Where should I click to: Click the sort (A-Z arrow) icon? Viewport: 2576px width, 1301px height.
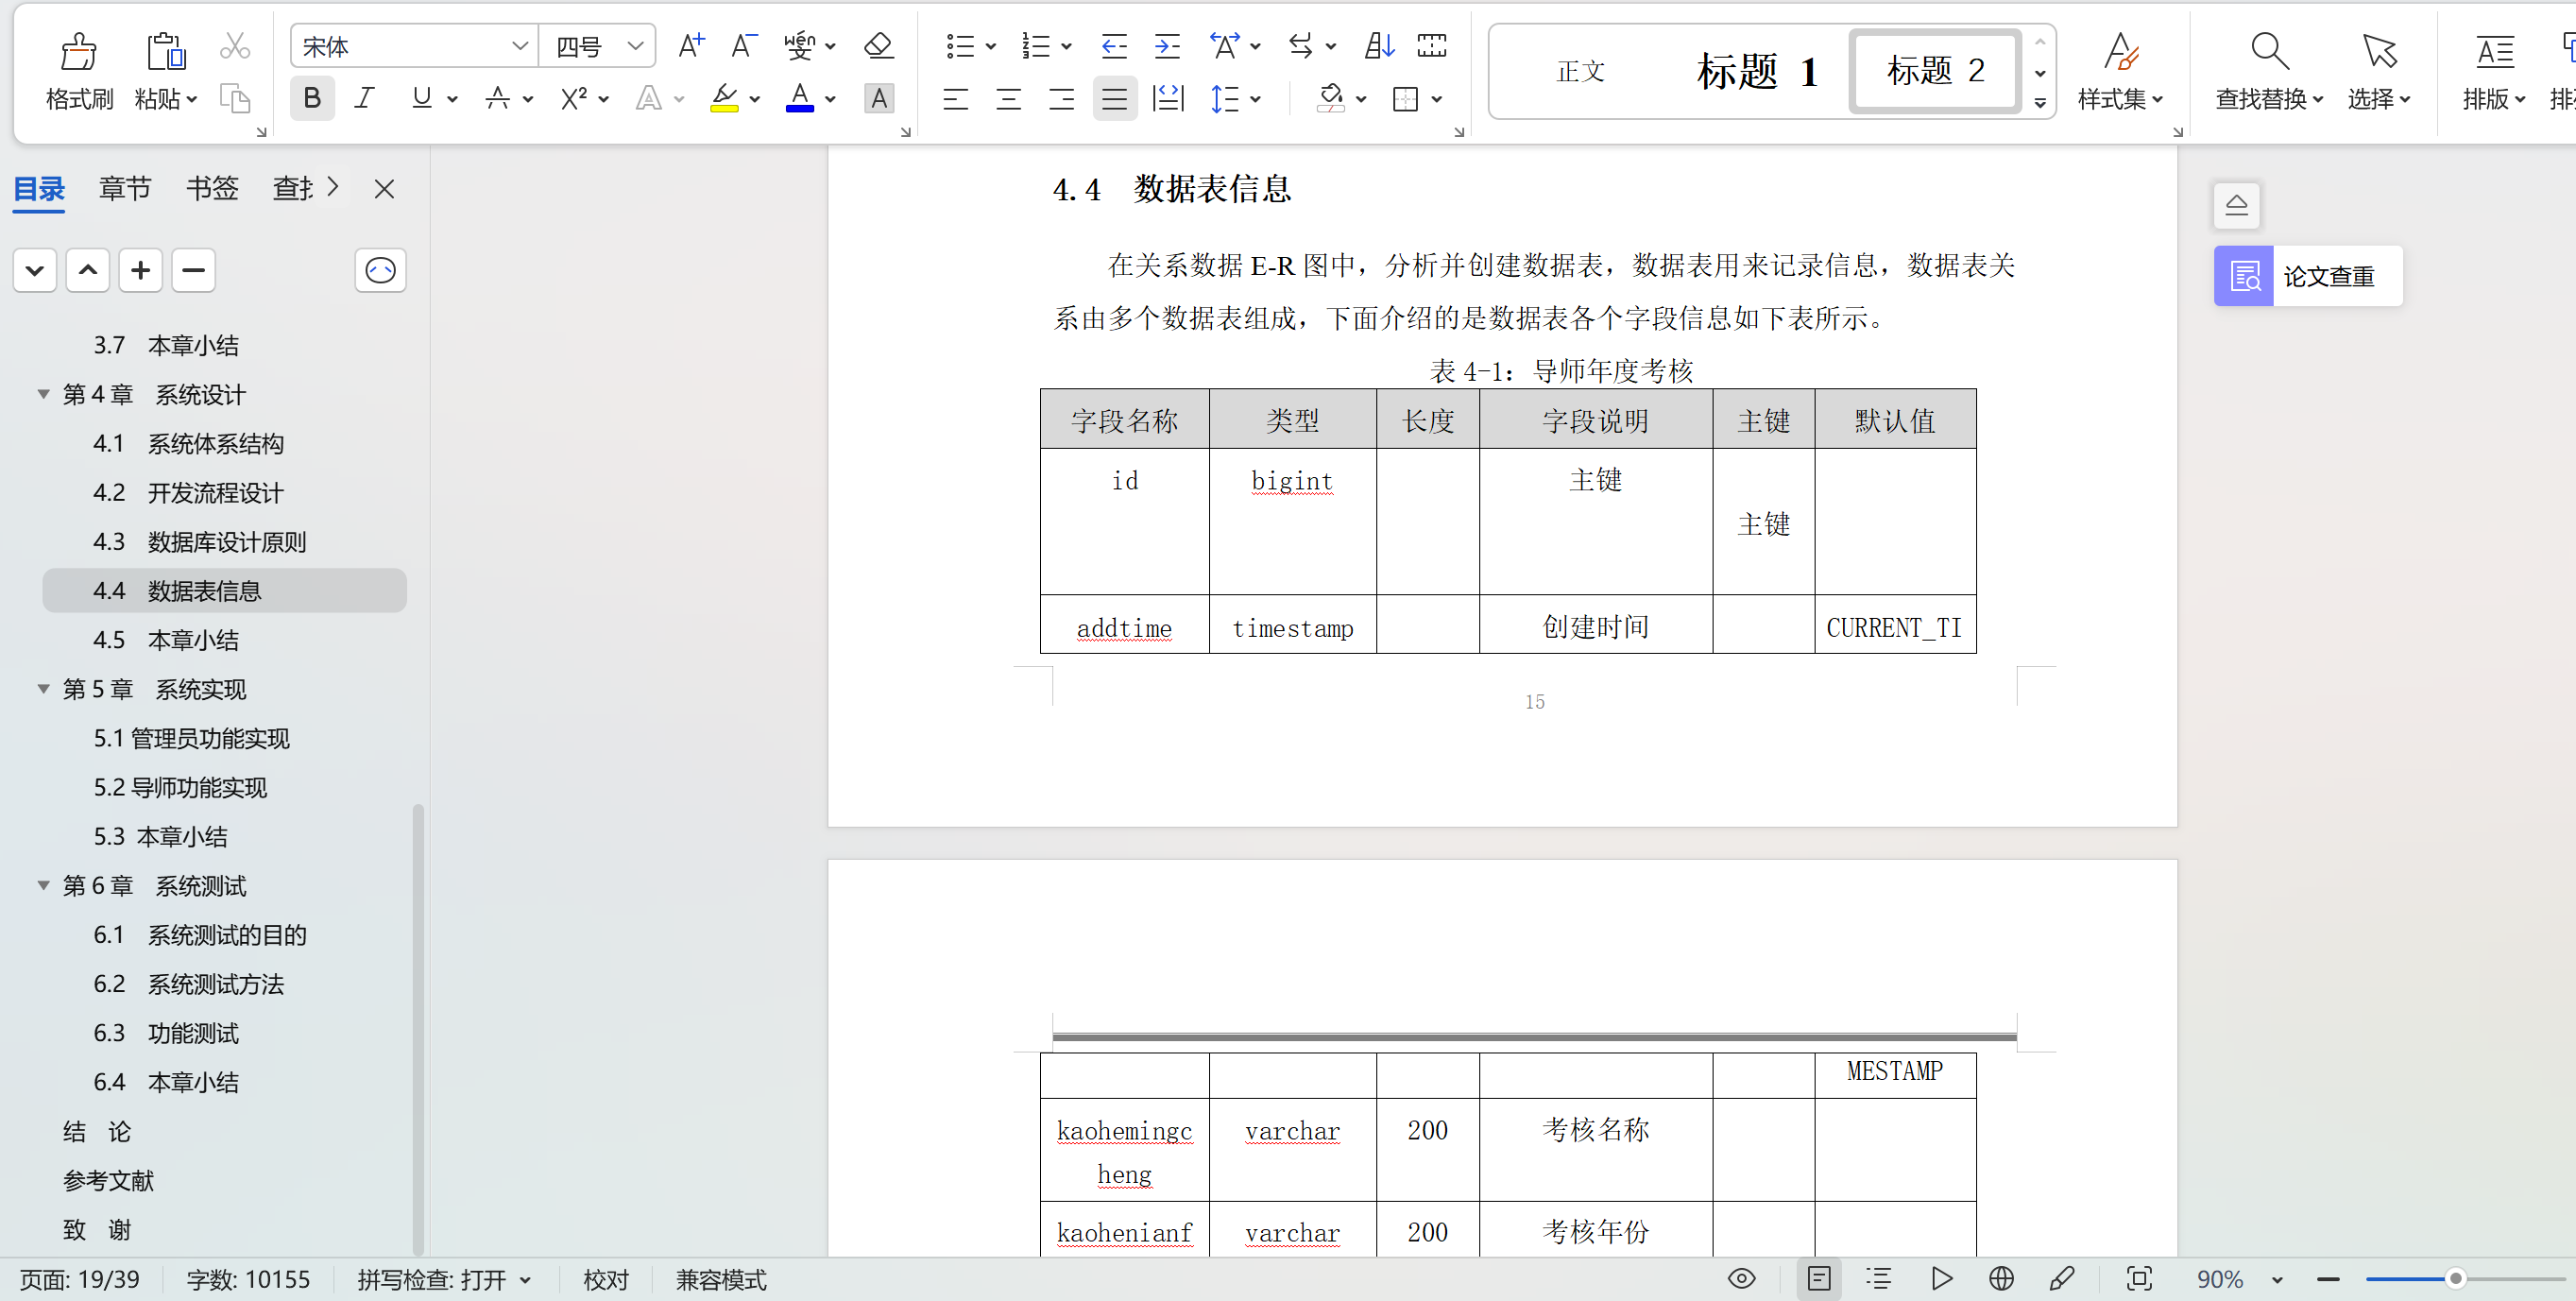1379,46
